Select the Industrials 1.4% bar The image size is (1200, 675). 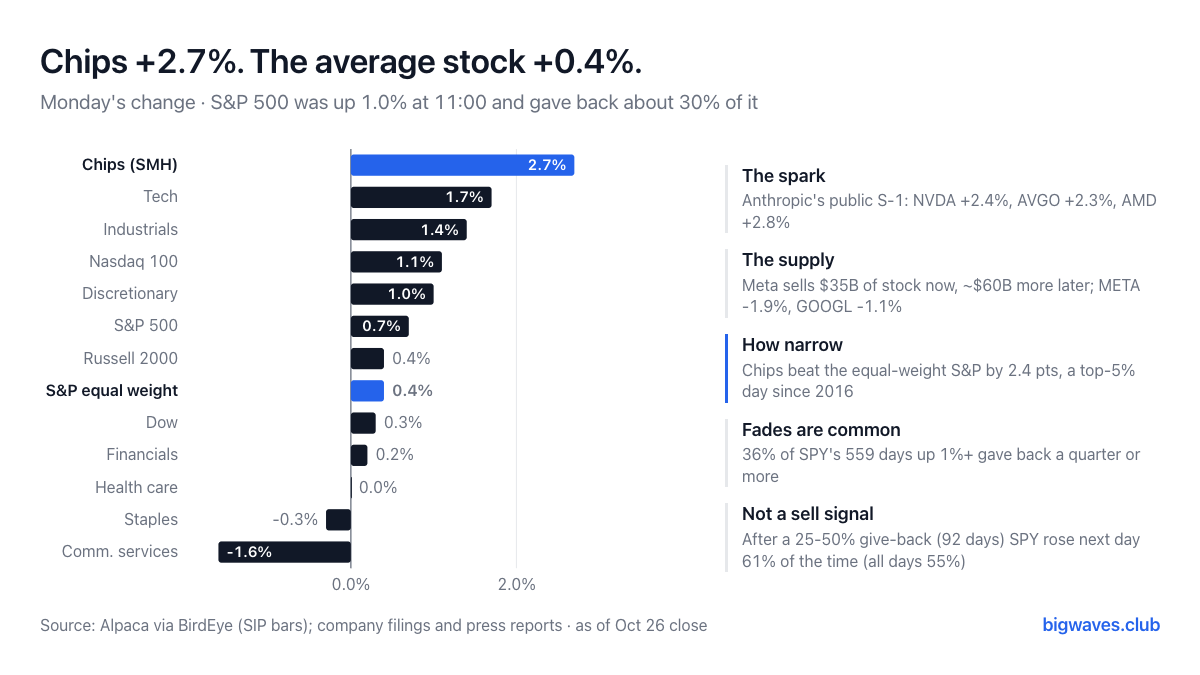coord(409,229)
